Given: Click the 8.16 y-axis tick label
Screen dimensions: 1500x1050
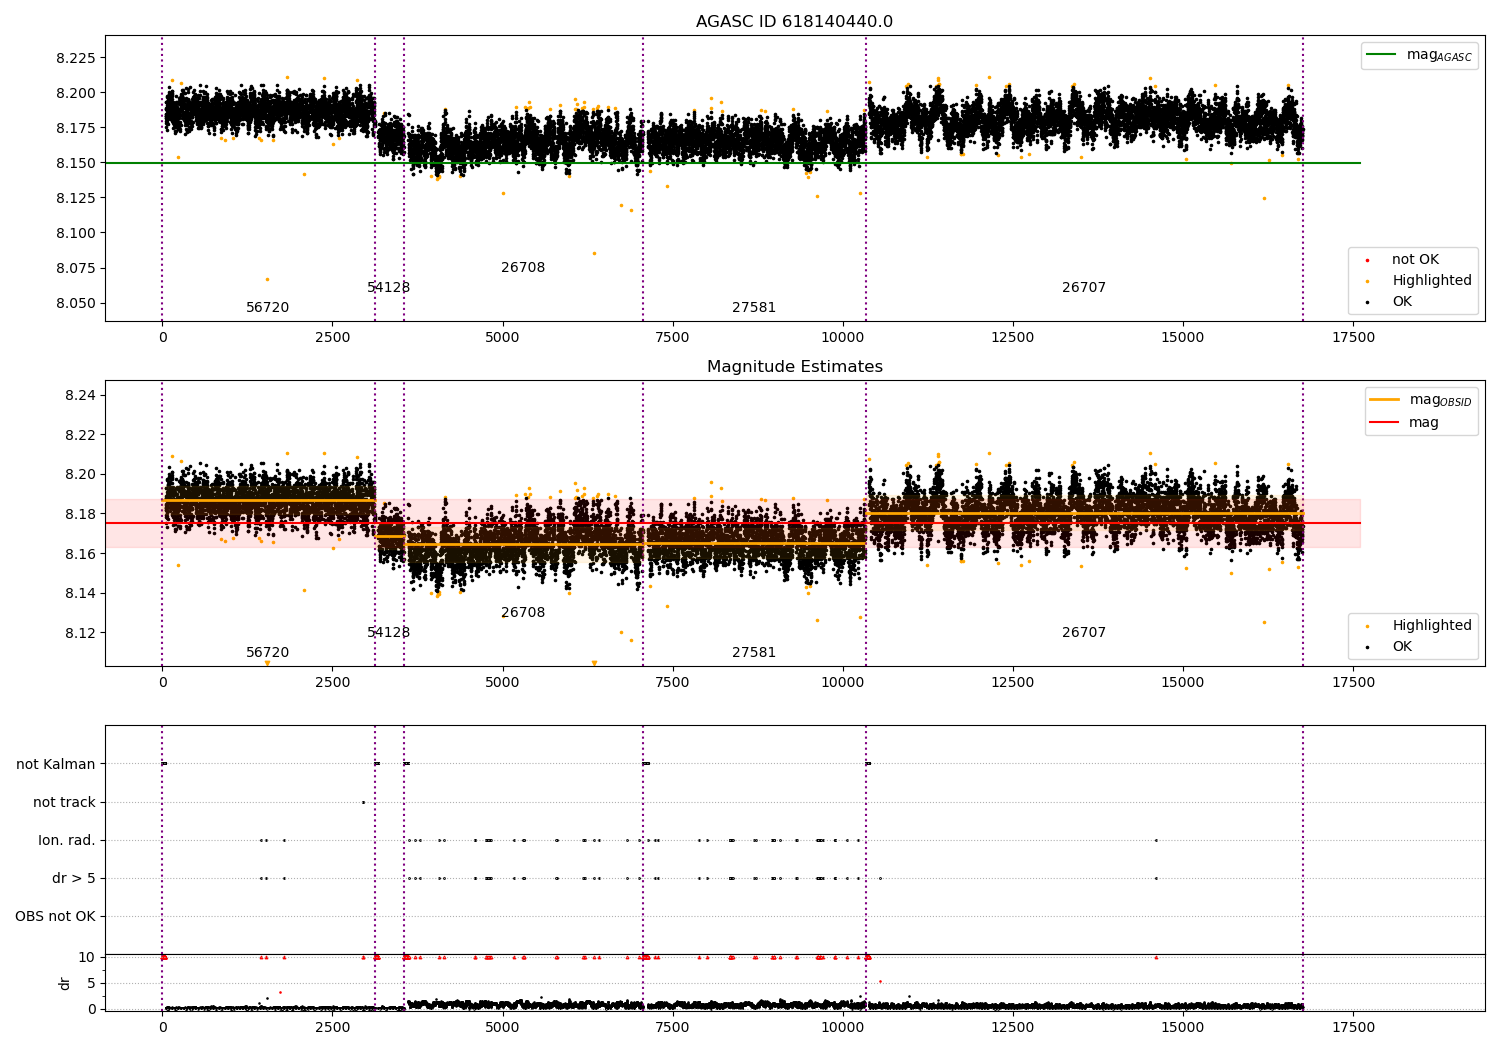Looking at the screenshot, I should 81,554.
